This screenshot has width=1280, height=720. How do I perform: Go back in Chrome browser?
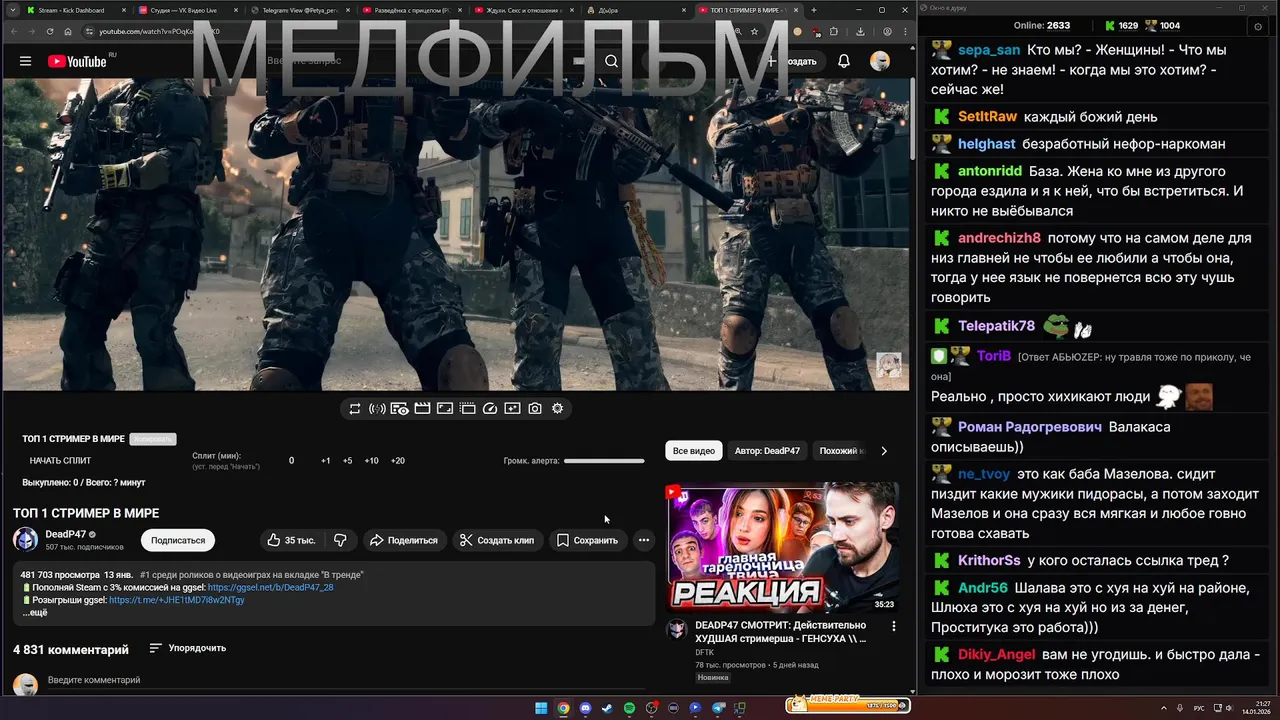coord(13,32)
